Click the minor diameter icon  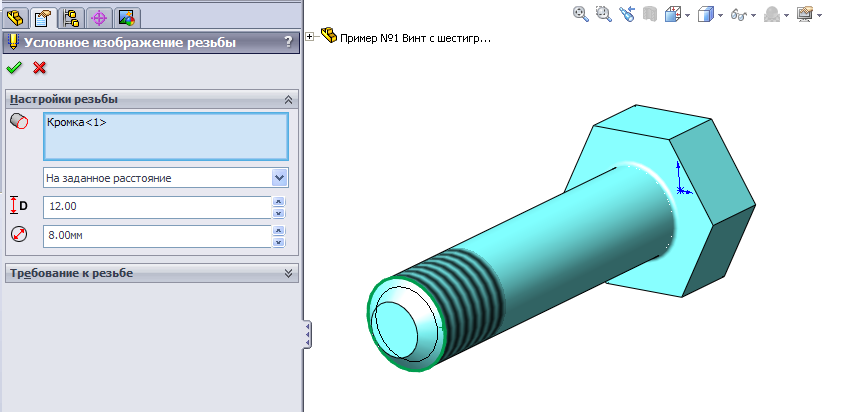pyautogui.click(x=19, y=235)
